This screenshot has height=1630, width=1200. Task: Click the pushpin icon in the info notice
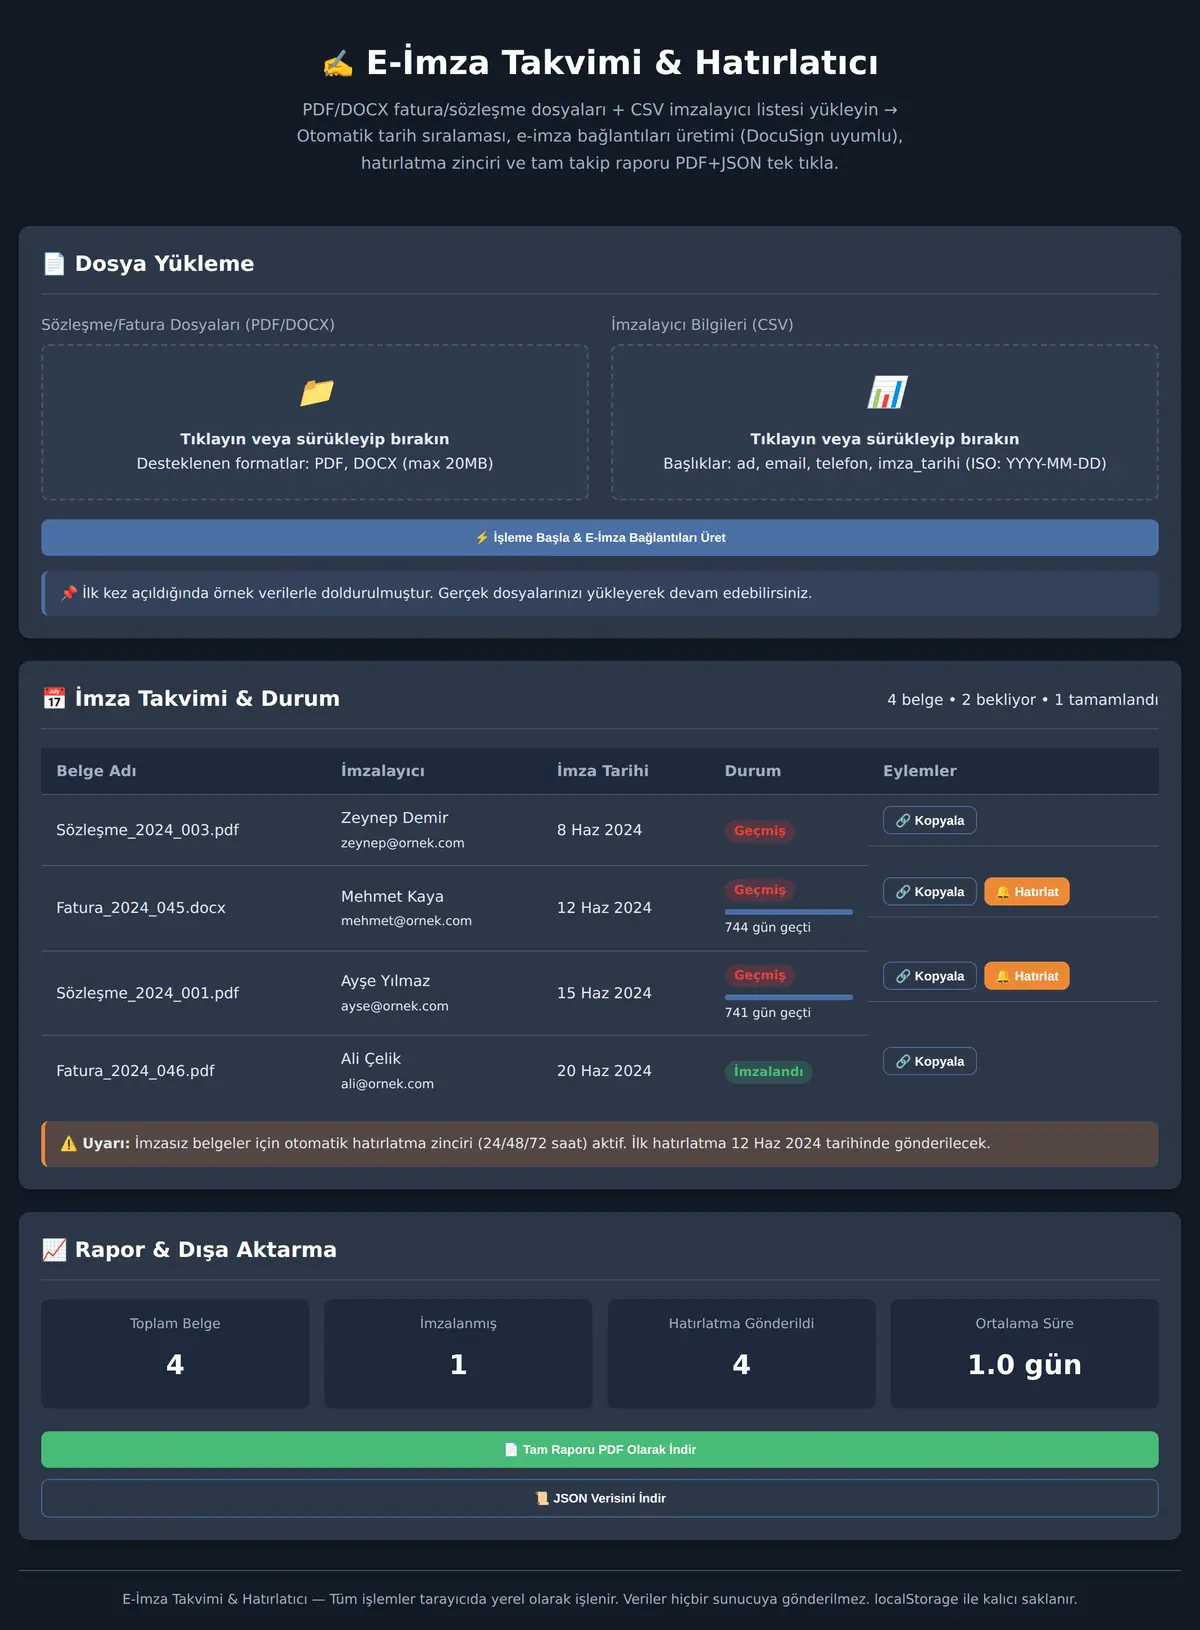coord(69,593)
